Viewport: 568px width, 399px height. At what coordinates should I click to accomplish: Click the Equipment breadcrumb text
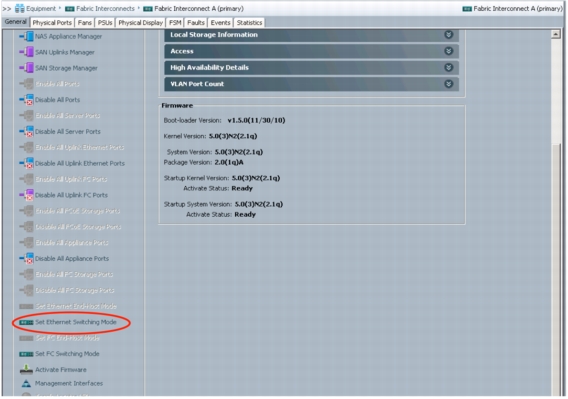pyautogui.click(x=41, y=8)
